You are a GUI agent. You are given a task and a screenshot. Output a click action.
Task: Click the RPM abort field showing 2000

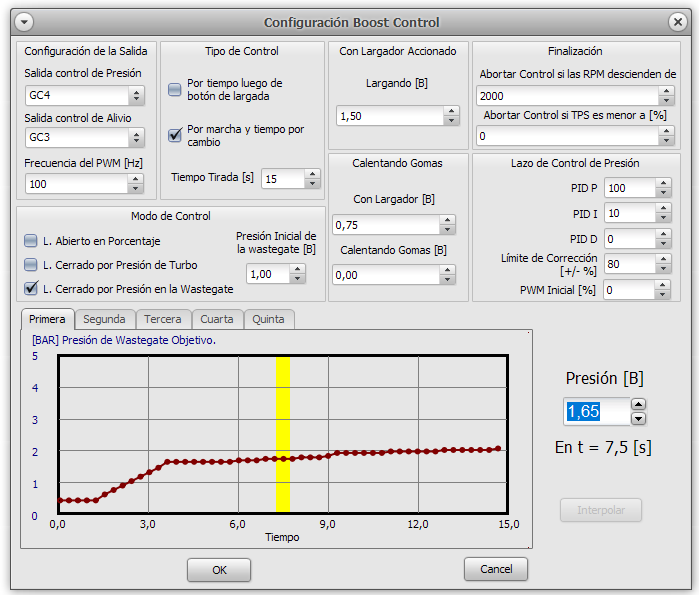(x=567, y=96)
